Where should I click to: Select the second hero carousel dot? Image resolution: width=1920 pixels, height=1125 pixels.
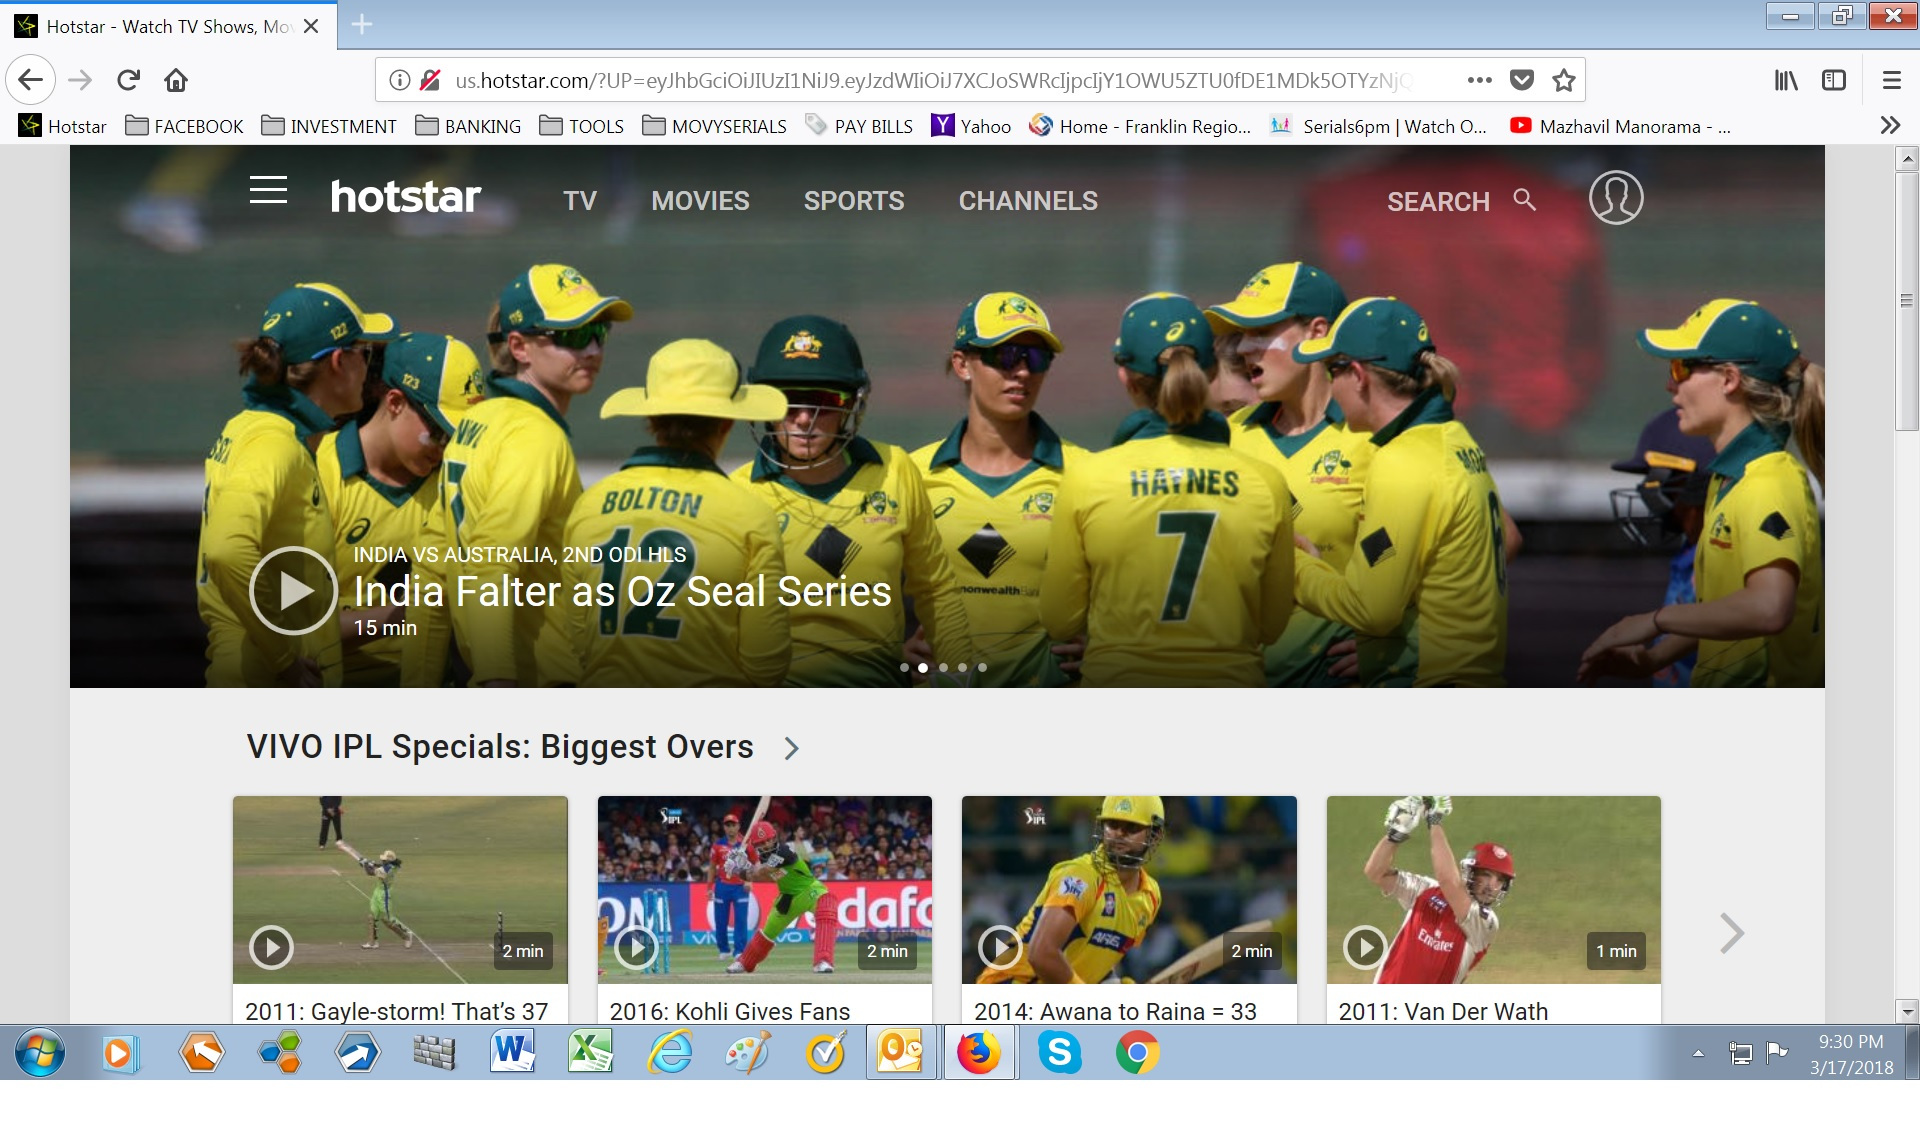923,667
